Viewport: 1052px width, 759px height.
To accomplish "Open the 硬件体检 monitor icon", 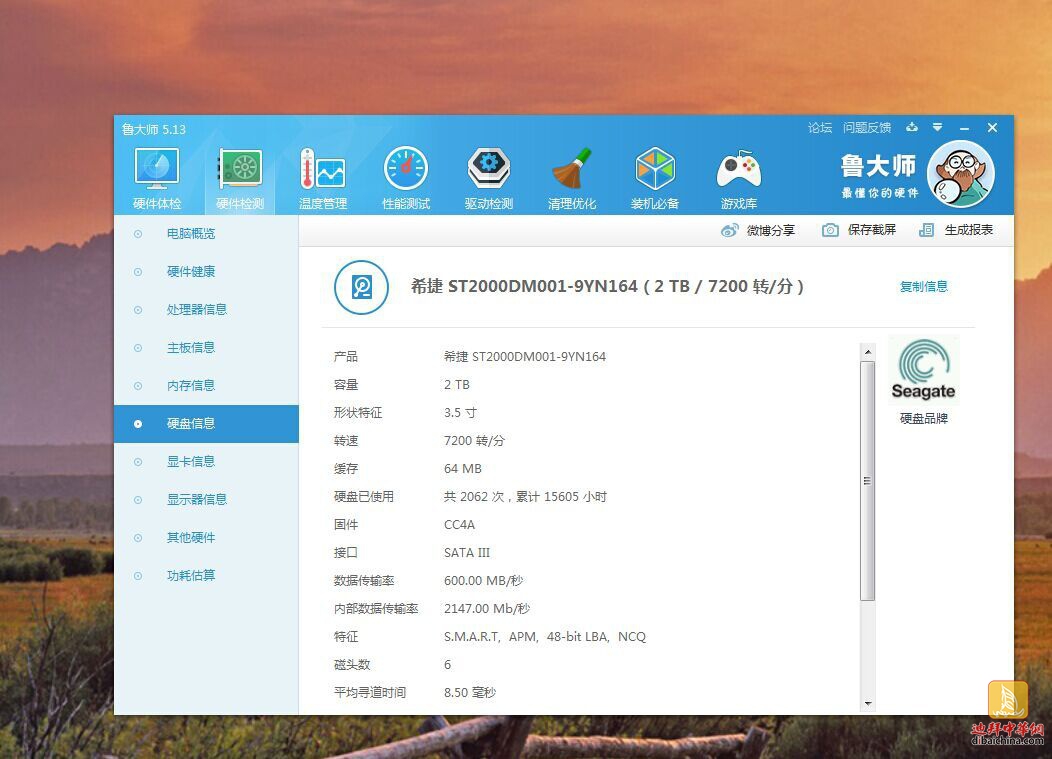I will click(x=156, y=167).
